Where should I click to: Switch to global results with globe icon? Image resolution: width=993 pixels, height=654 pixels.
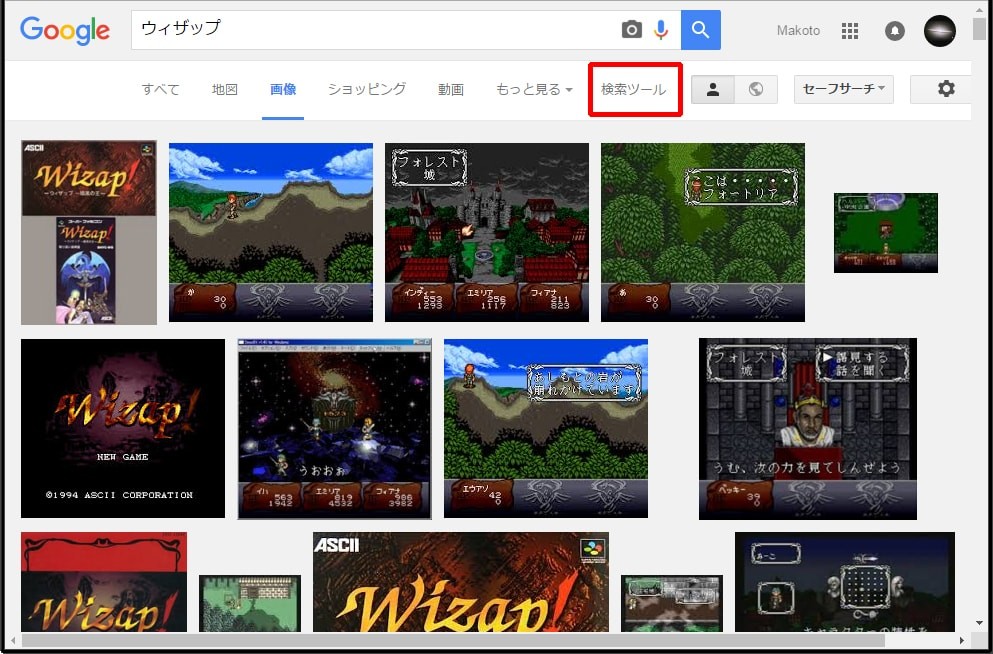coord(756,89)
